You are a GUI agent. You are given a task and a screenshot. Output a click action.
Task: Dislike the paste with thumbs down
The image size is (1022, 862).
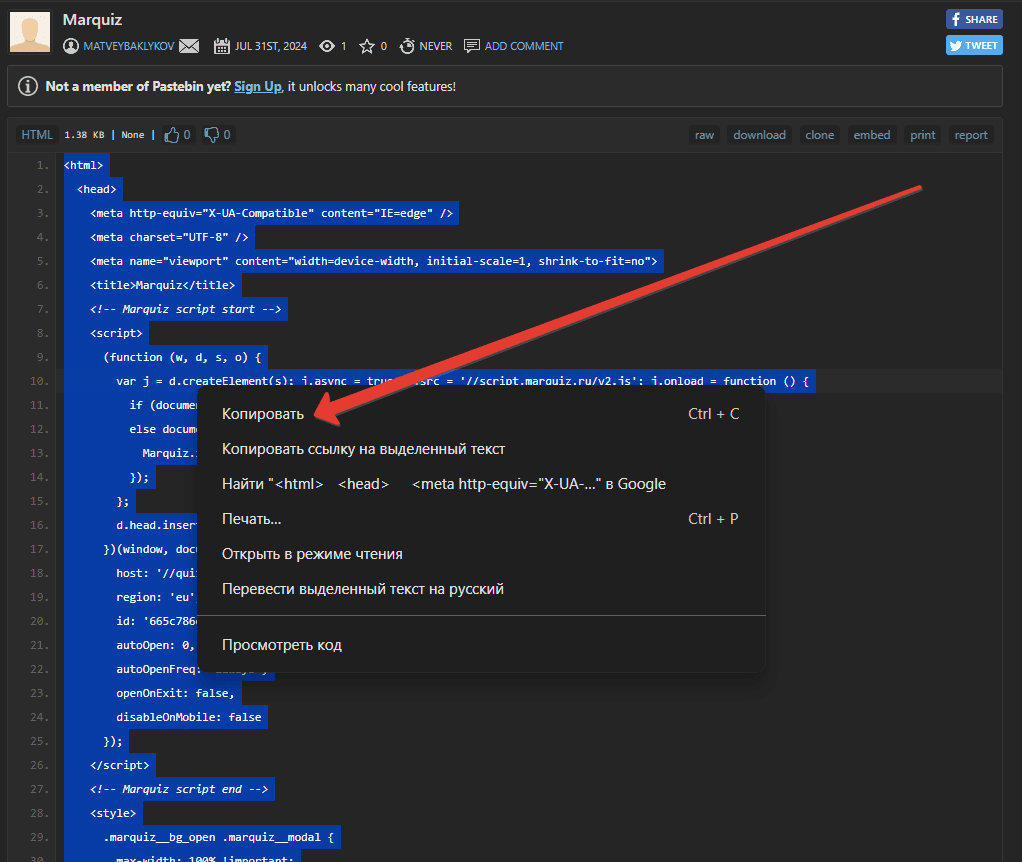217,135
